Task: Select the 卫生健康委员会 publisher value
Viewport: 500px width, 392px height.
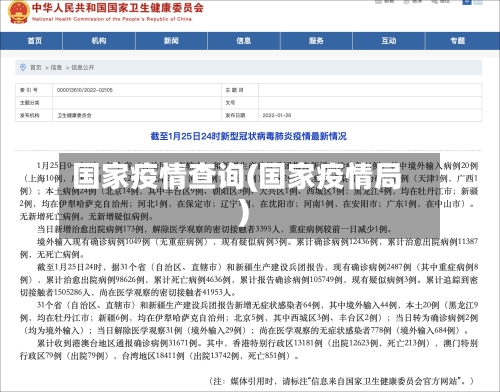Action: click(x=74, y=115)
